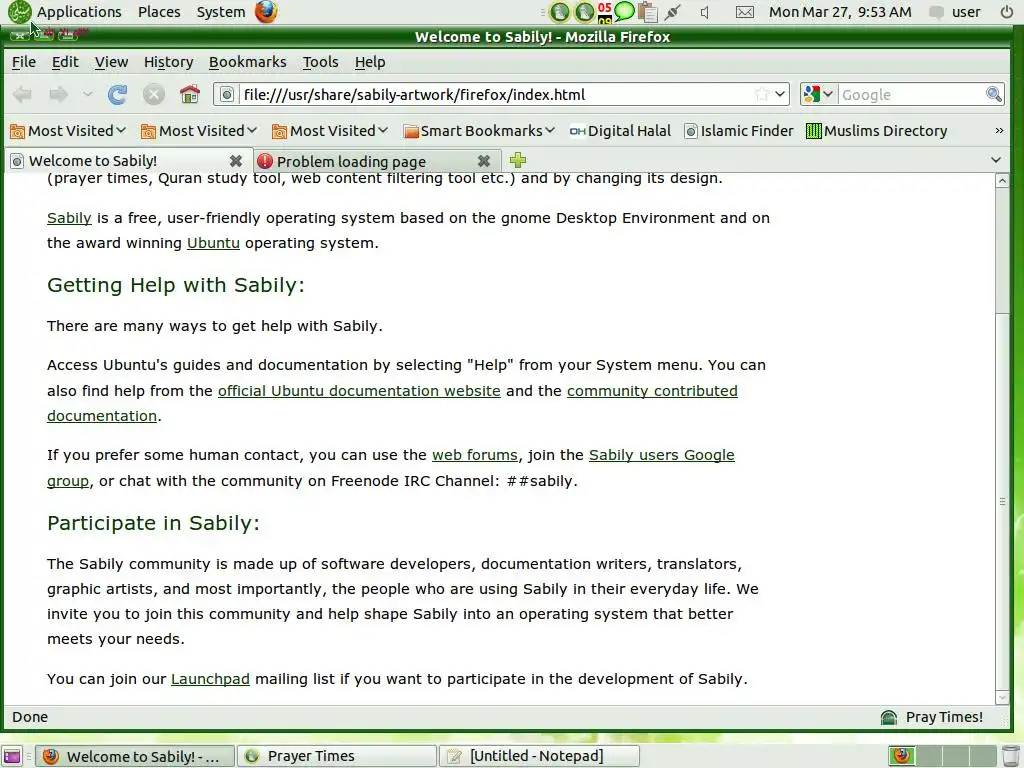
Task: Follow the Ubuntu link
Action: 213,243
